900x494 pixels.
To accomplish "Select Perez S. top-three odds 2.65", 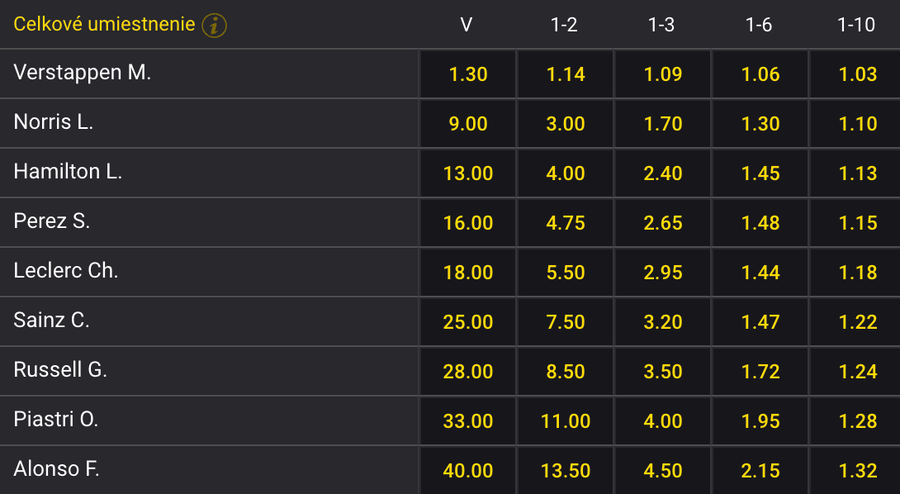I will point(662,223).
